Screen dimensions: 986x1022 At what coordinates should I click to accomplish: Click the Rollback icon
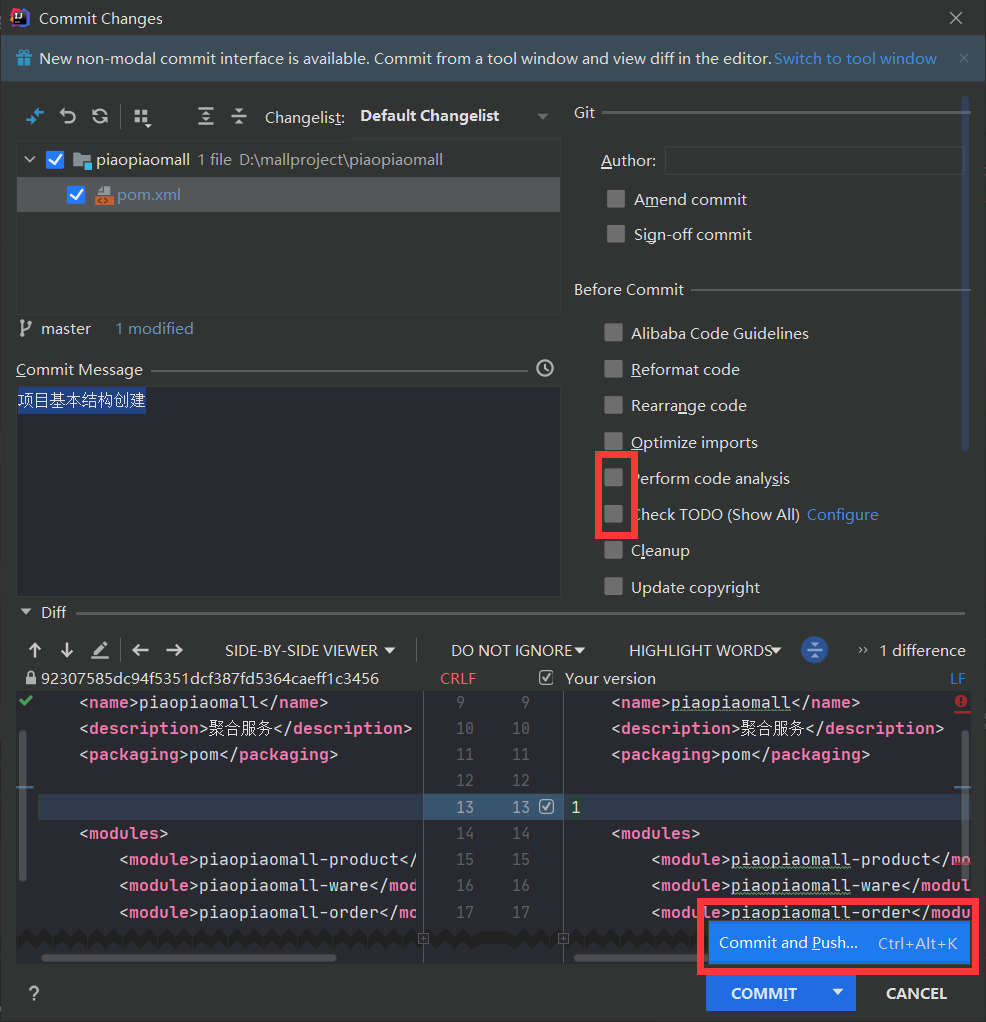[68, 117]
